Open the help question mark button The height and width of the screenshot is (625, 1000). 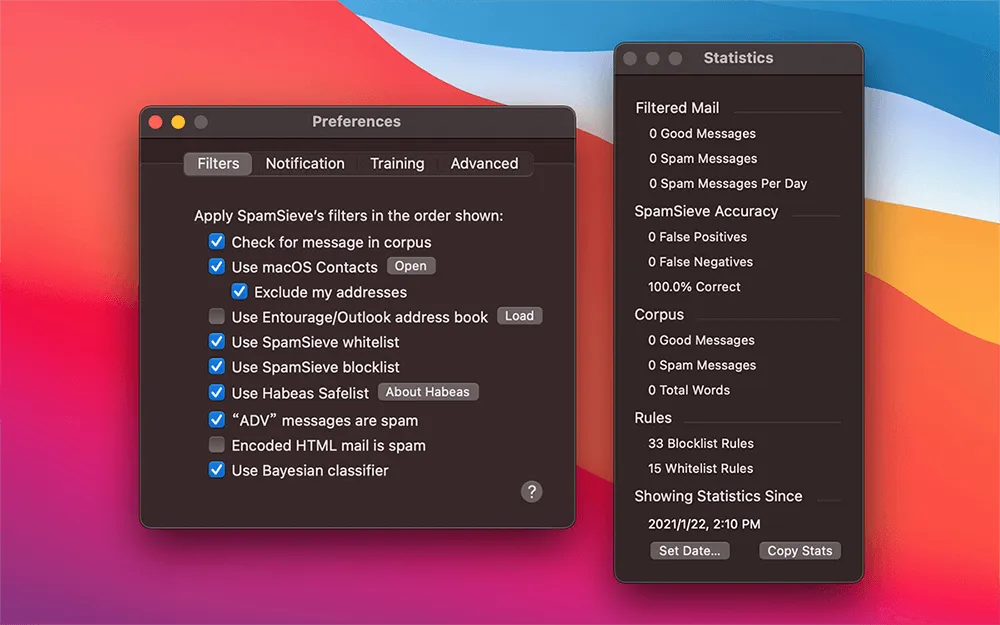pos(532,491)
